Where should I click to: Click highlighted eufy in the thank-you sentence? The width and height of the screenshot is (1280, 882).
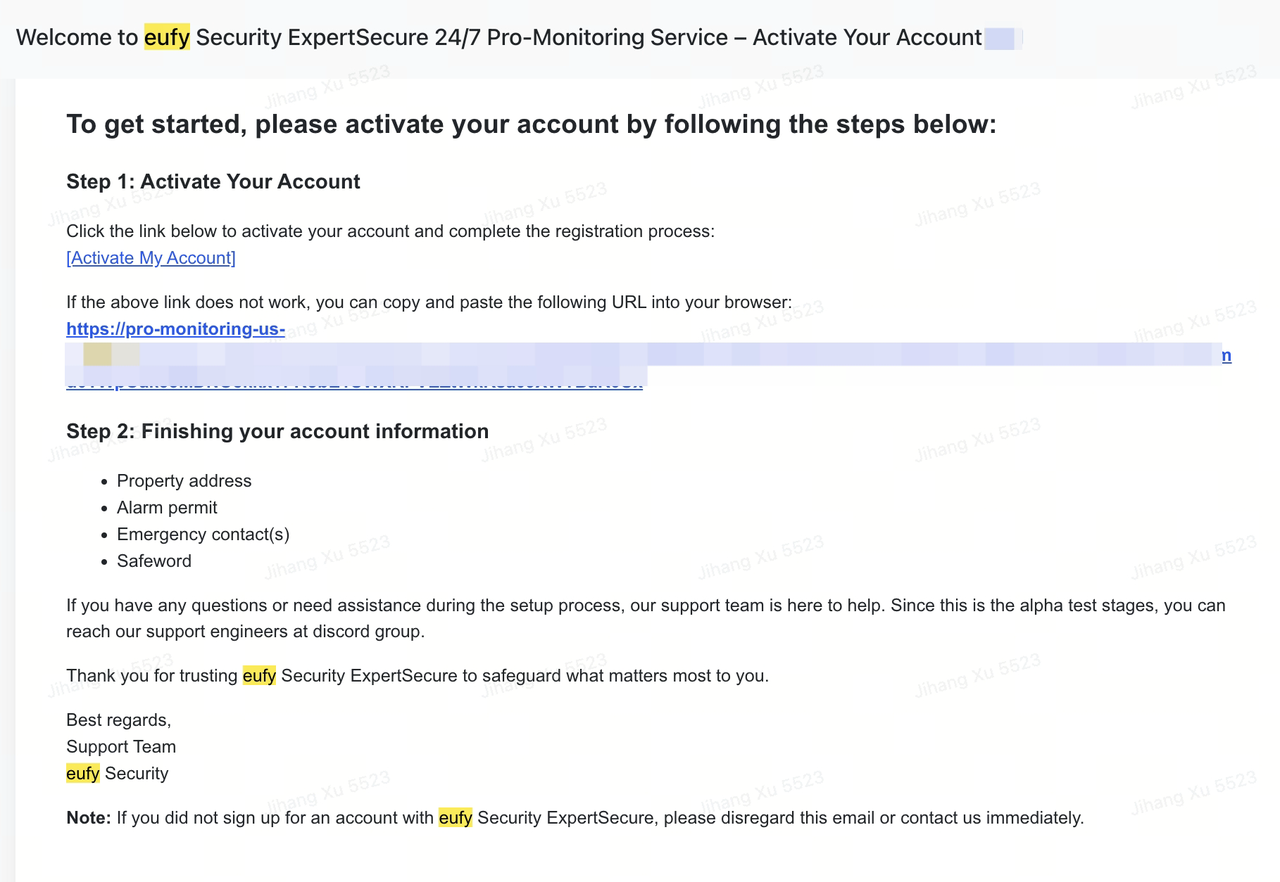point(259,676)
